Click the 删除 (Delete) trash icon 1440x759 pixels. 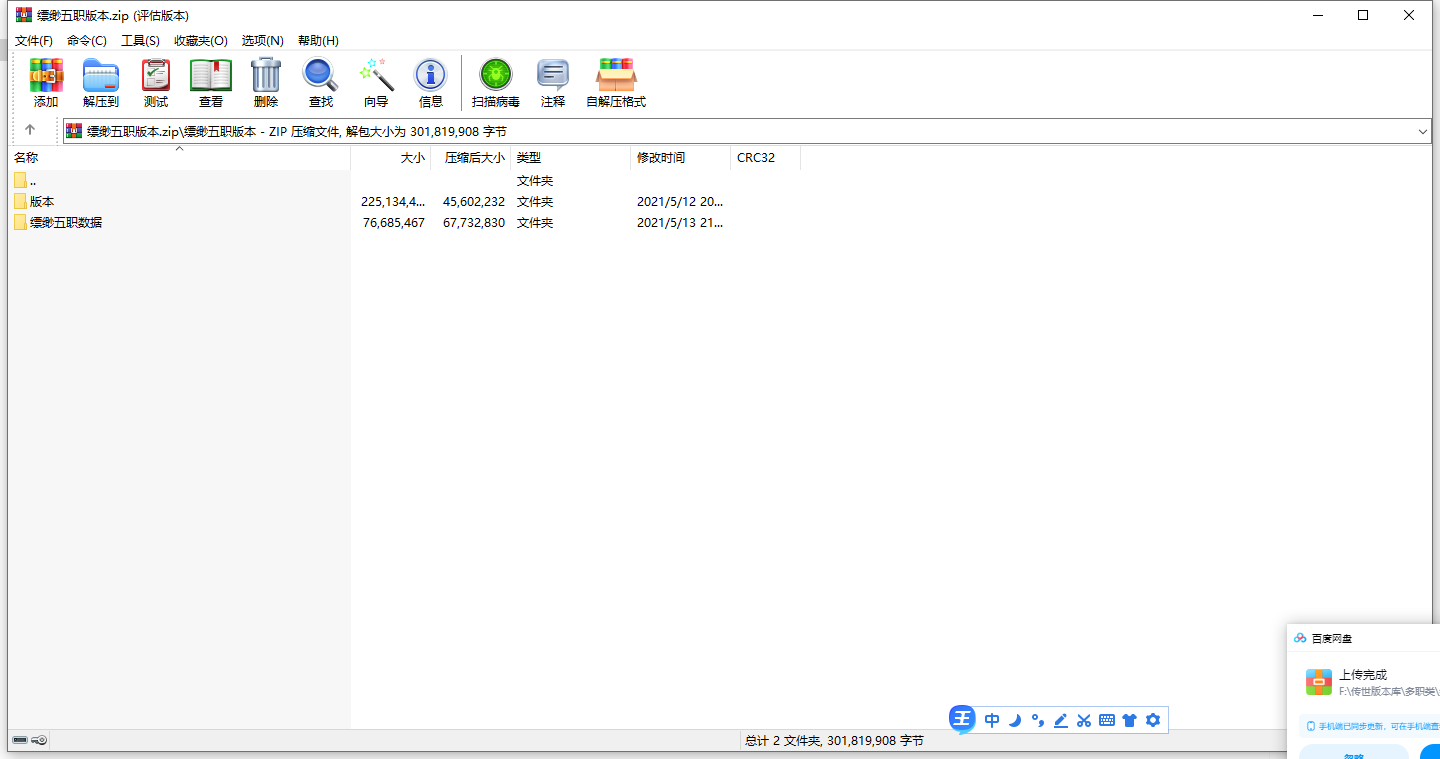pos(266,82)
